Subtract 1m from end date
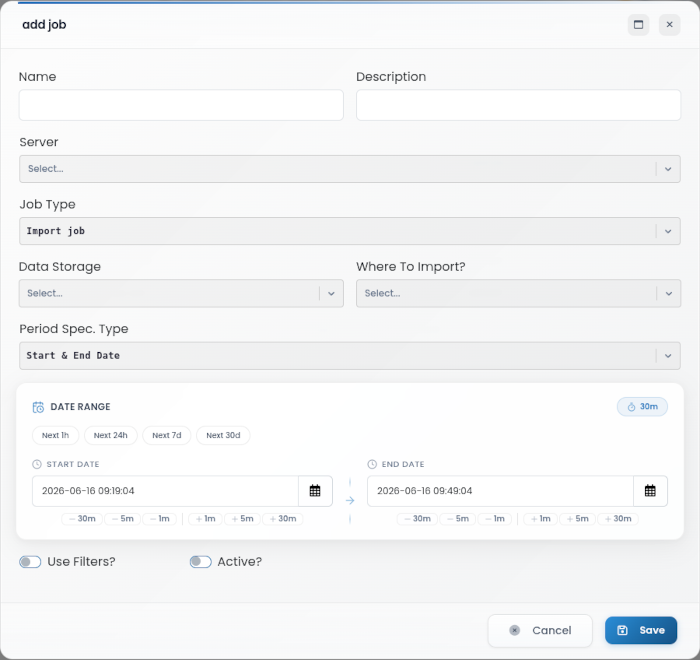The image size is (700, 660). point(495,519)
